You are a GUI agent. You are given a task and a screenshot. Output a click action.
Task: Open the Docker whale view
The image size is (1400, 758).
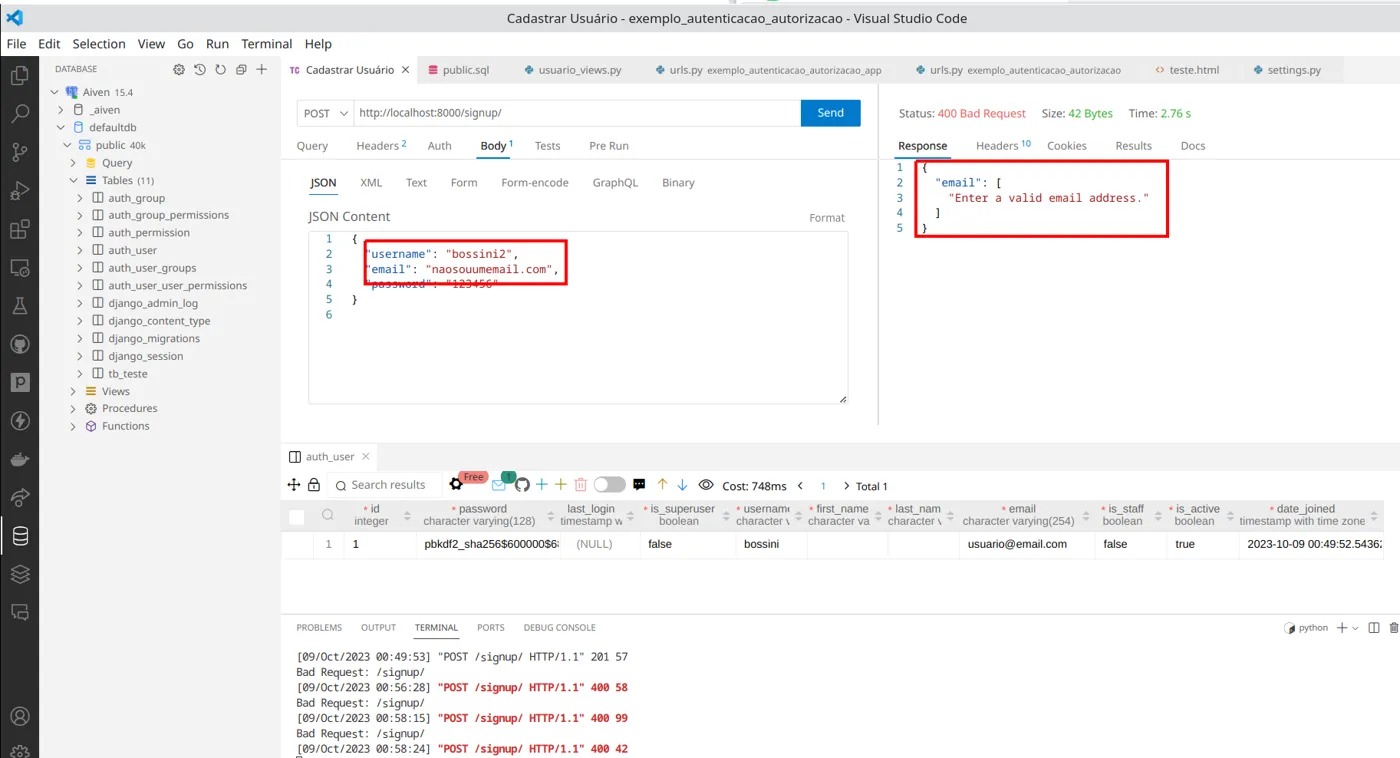coord(19,459)
